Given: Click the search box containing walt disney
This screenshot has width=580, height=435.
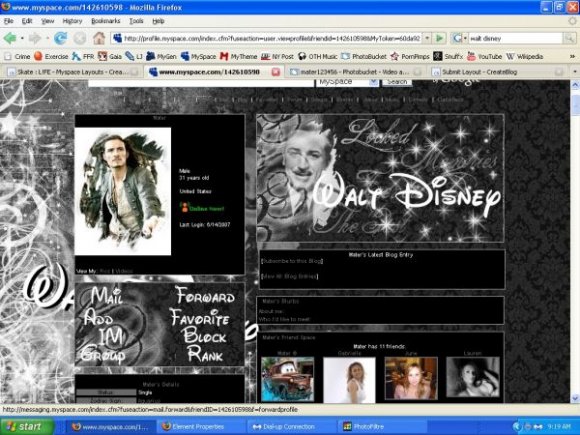Looking at the screenshot, I should (x=515, y=38).
